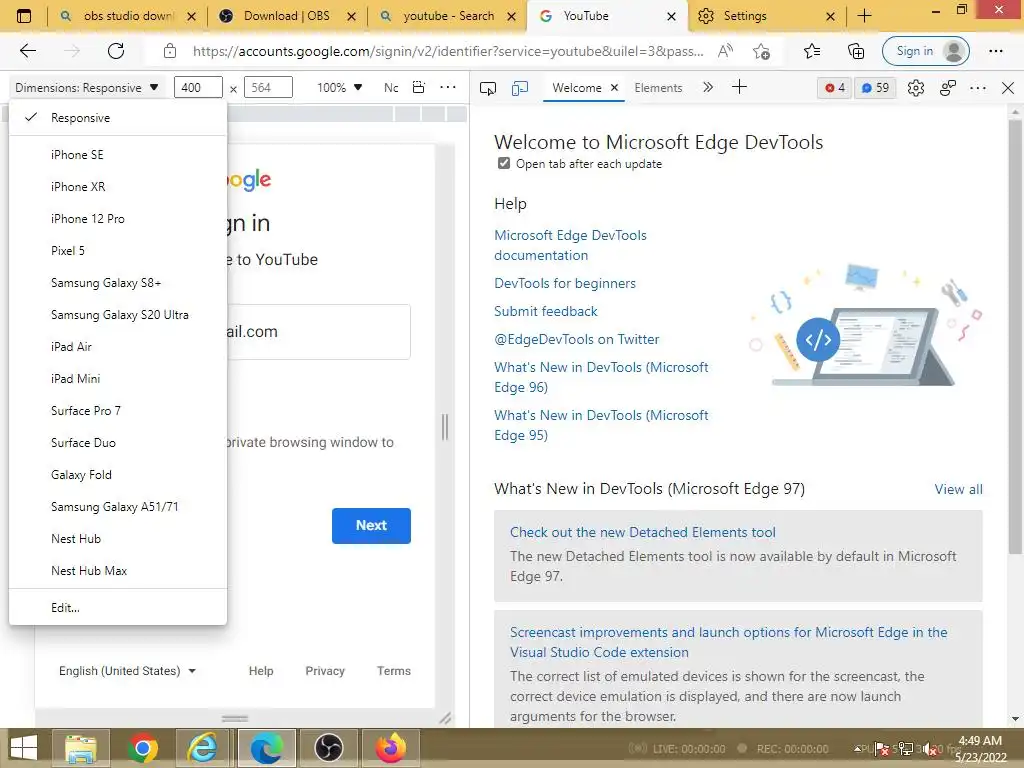Open Tab actions menu icon
This screenshot has height=768, width=1024.
coord(24,16)
